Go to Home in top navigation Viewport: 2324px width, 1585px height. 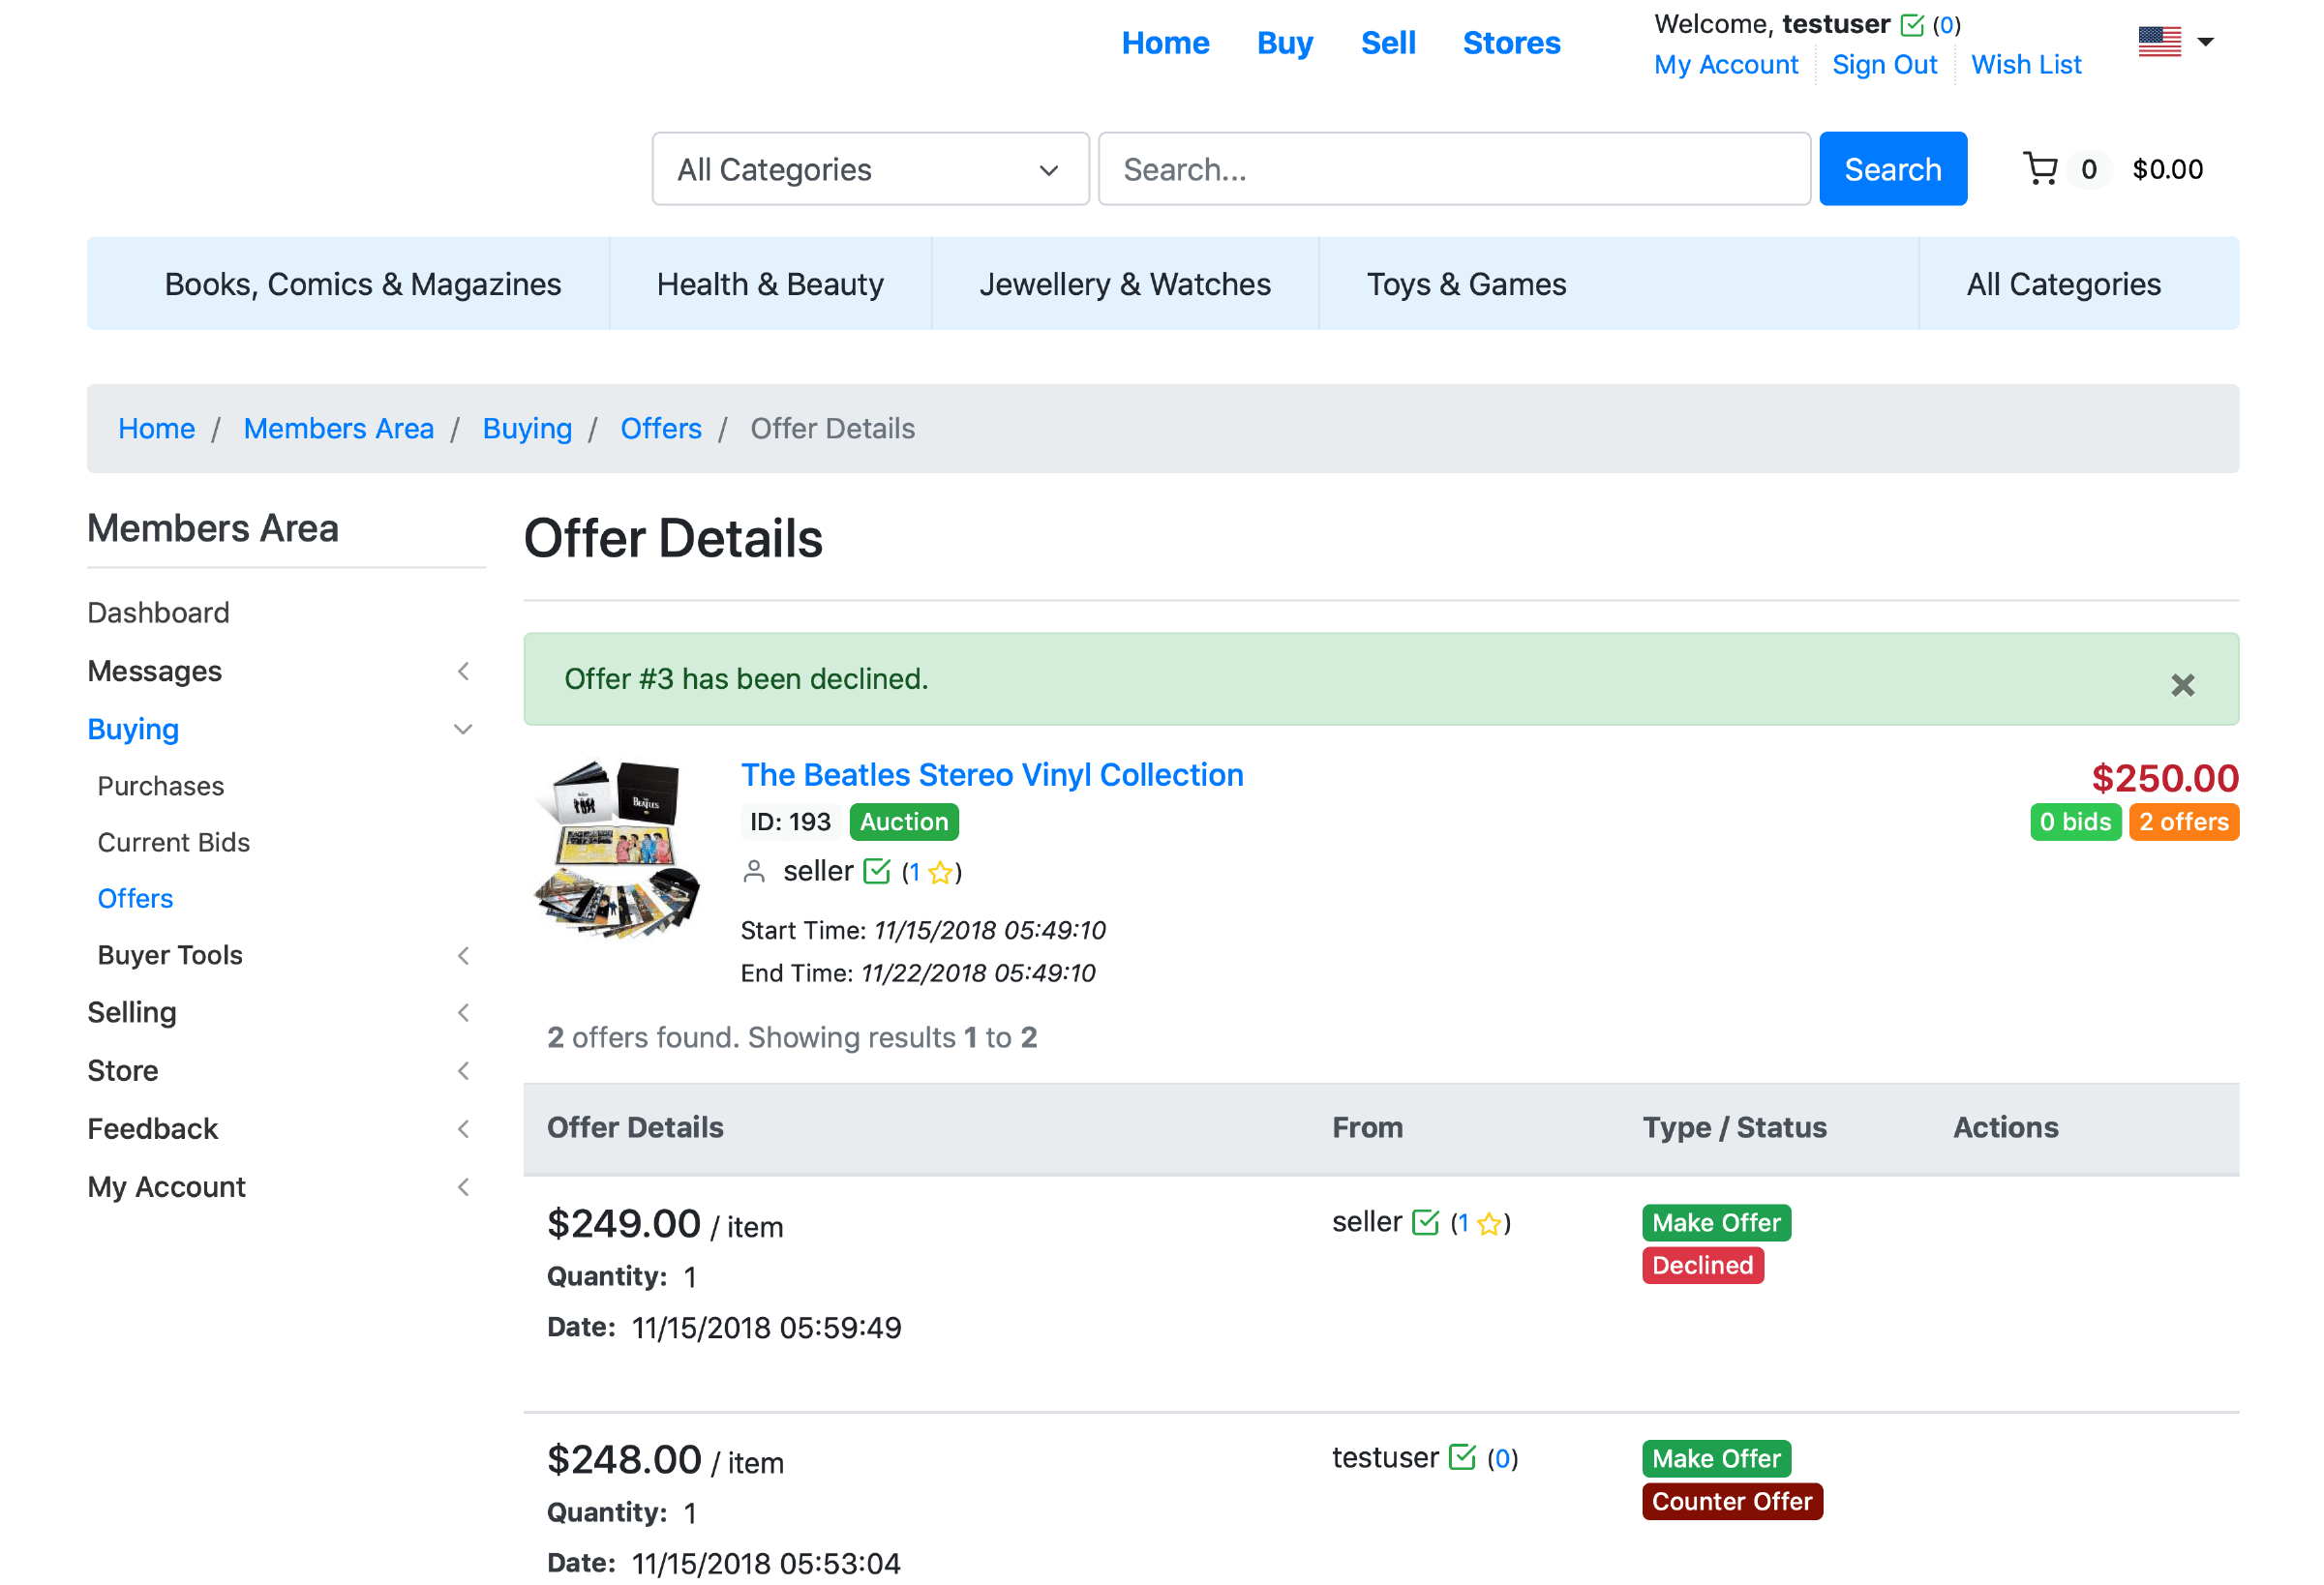pos(1165,43)
